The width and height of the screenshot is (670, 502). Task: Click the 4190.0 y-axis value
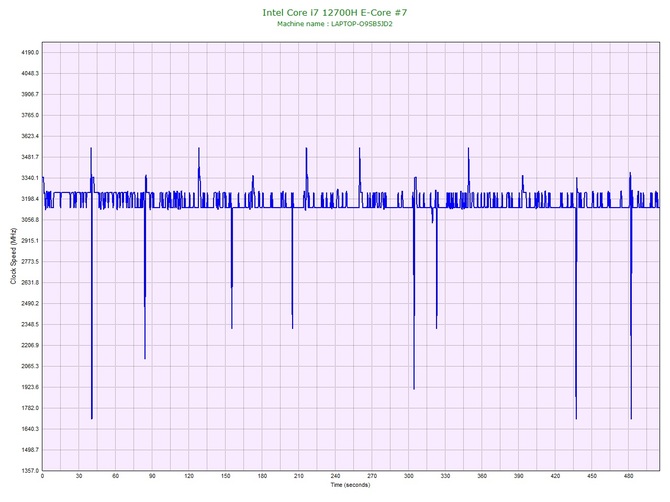(x=30, y=53)
